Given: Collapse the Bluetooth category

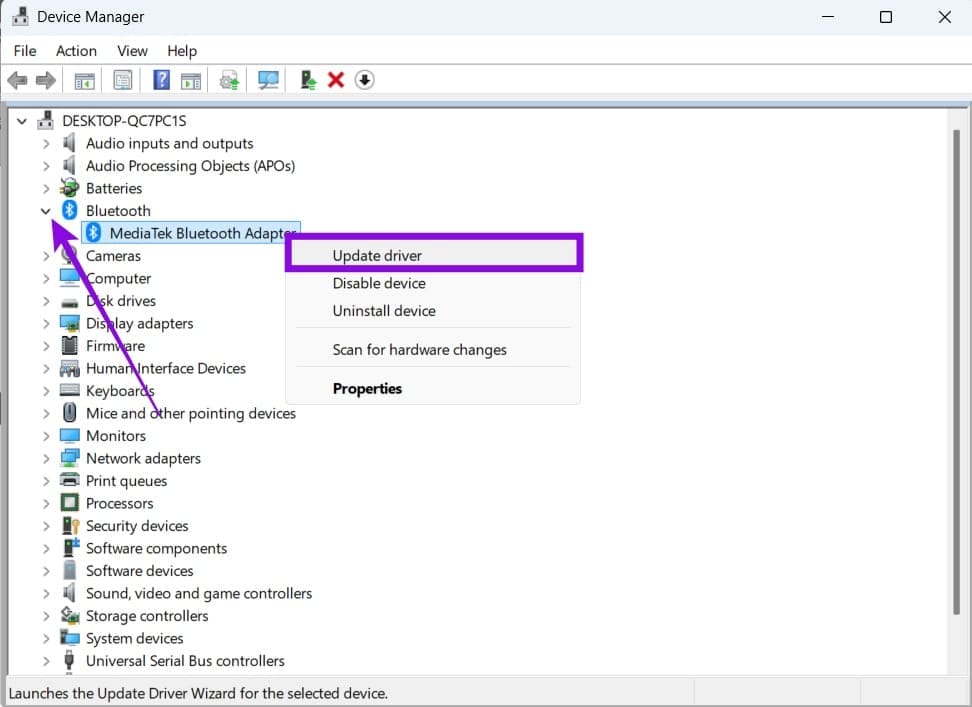Looking at the screenshot, I should point(46,211).
